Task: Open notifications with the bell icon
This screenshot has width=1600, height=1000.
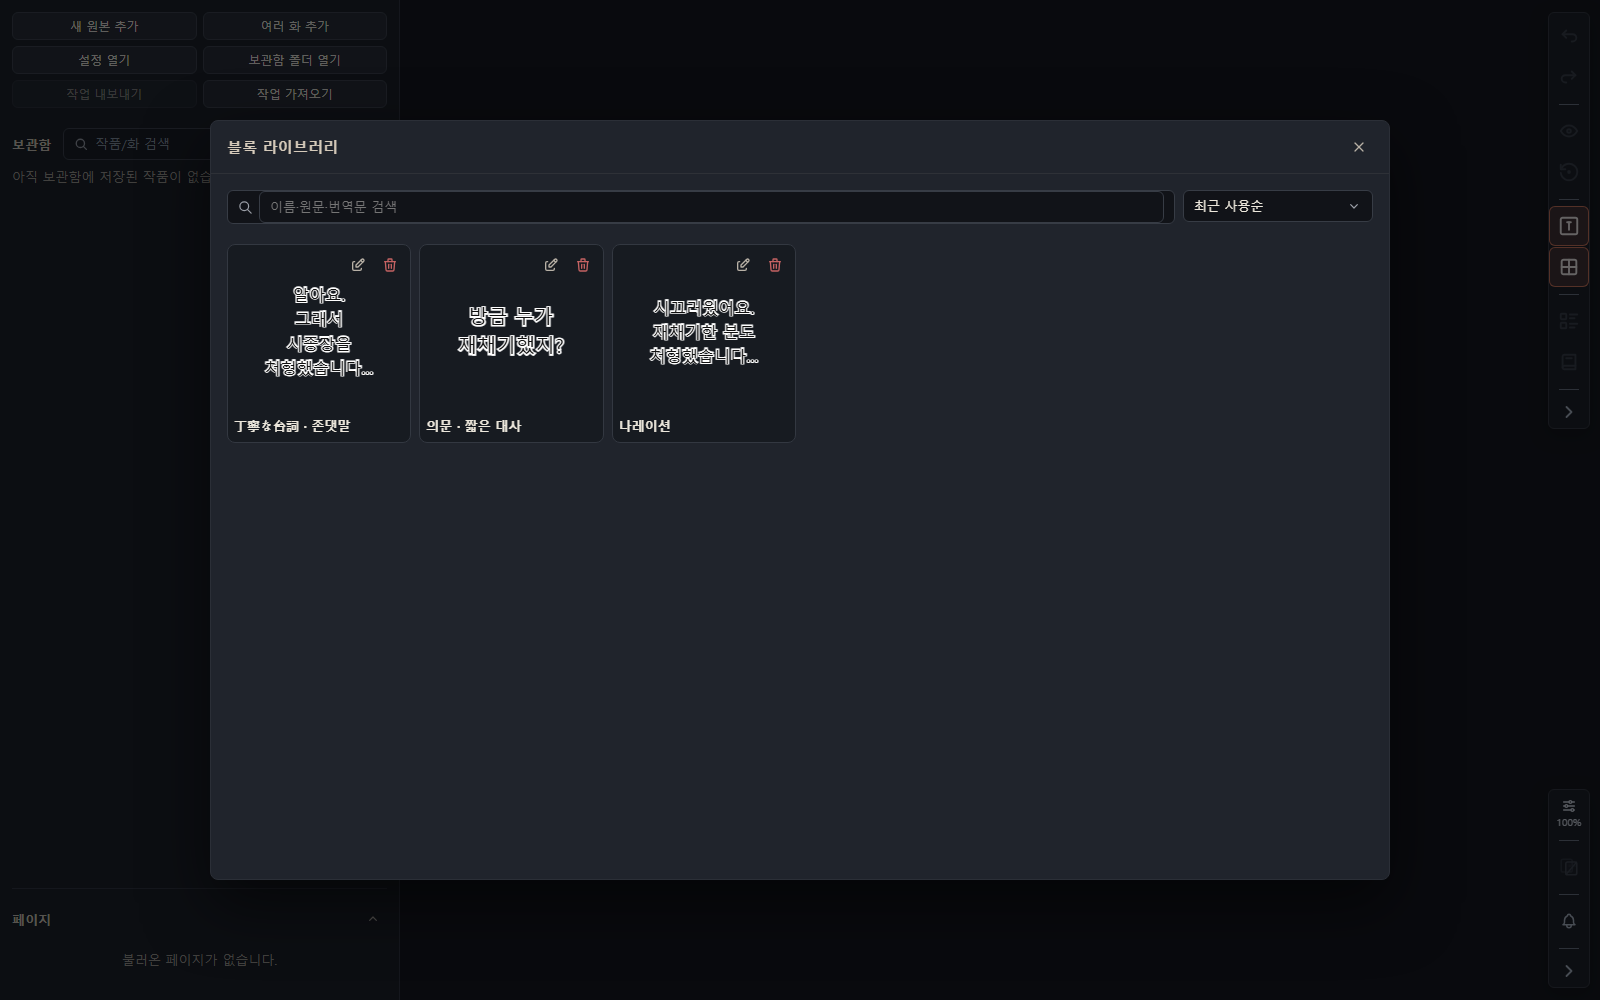Action: coord(1569,921)
